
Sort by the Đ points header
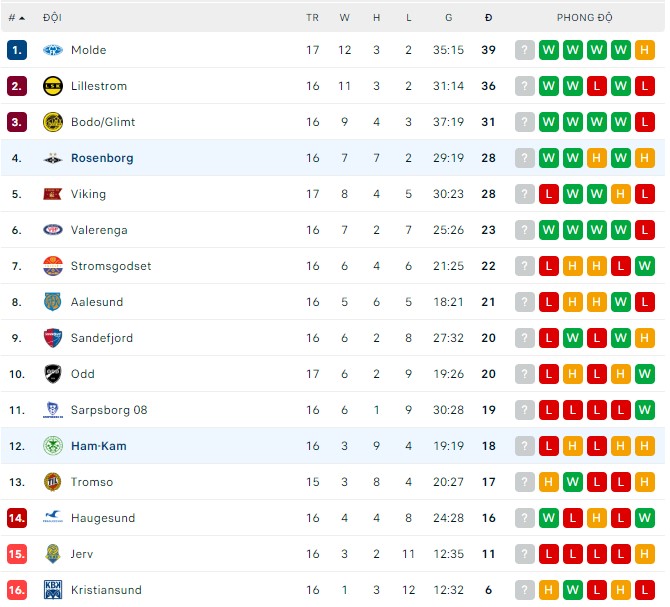pyautogui.click(x=488, y=18)
